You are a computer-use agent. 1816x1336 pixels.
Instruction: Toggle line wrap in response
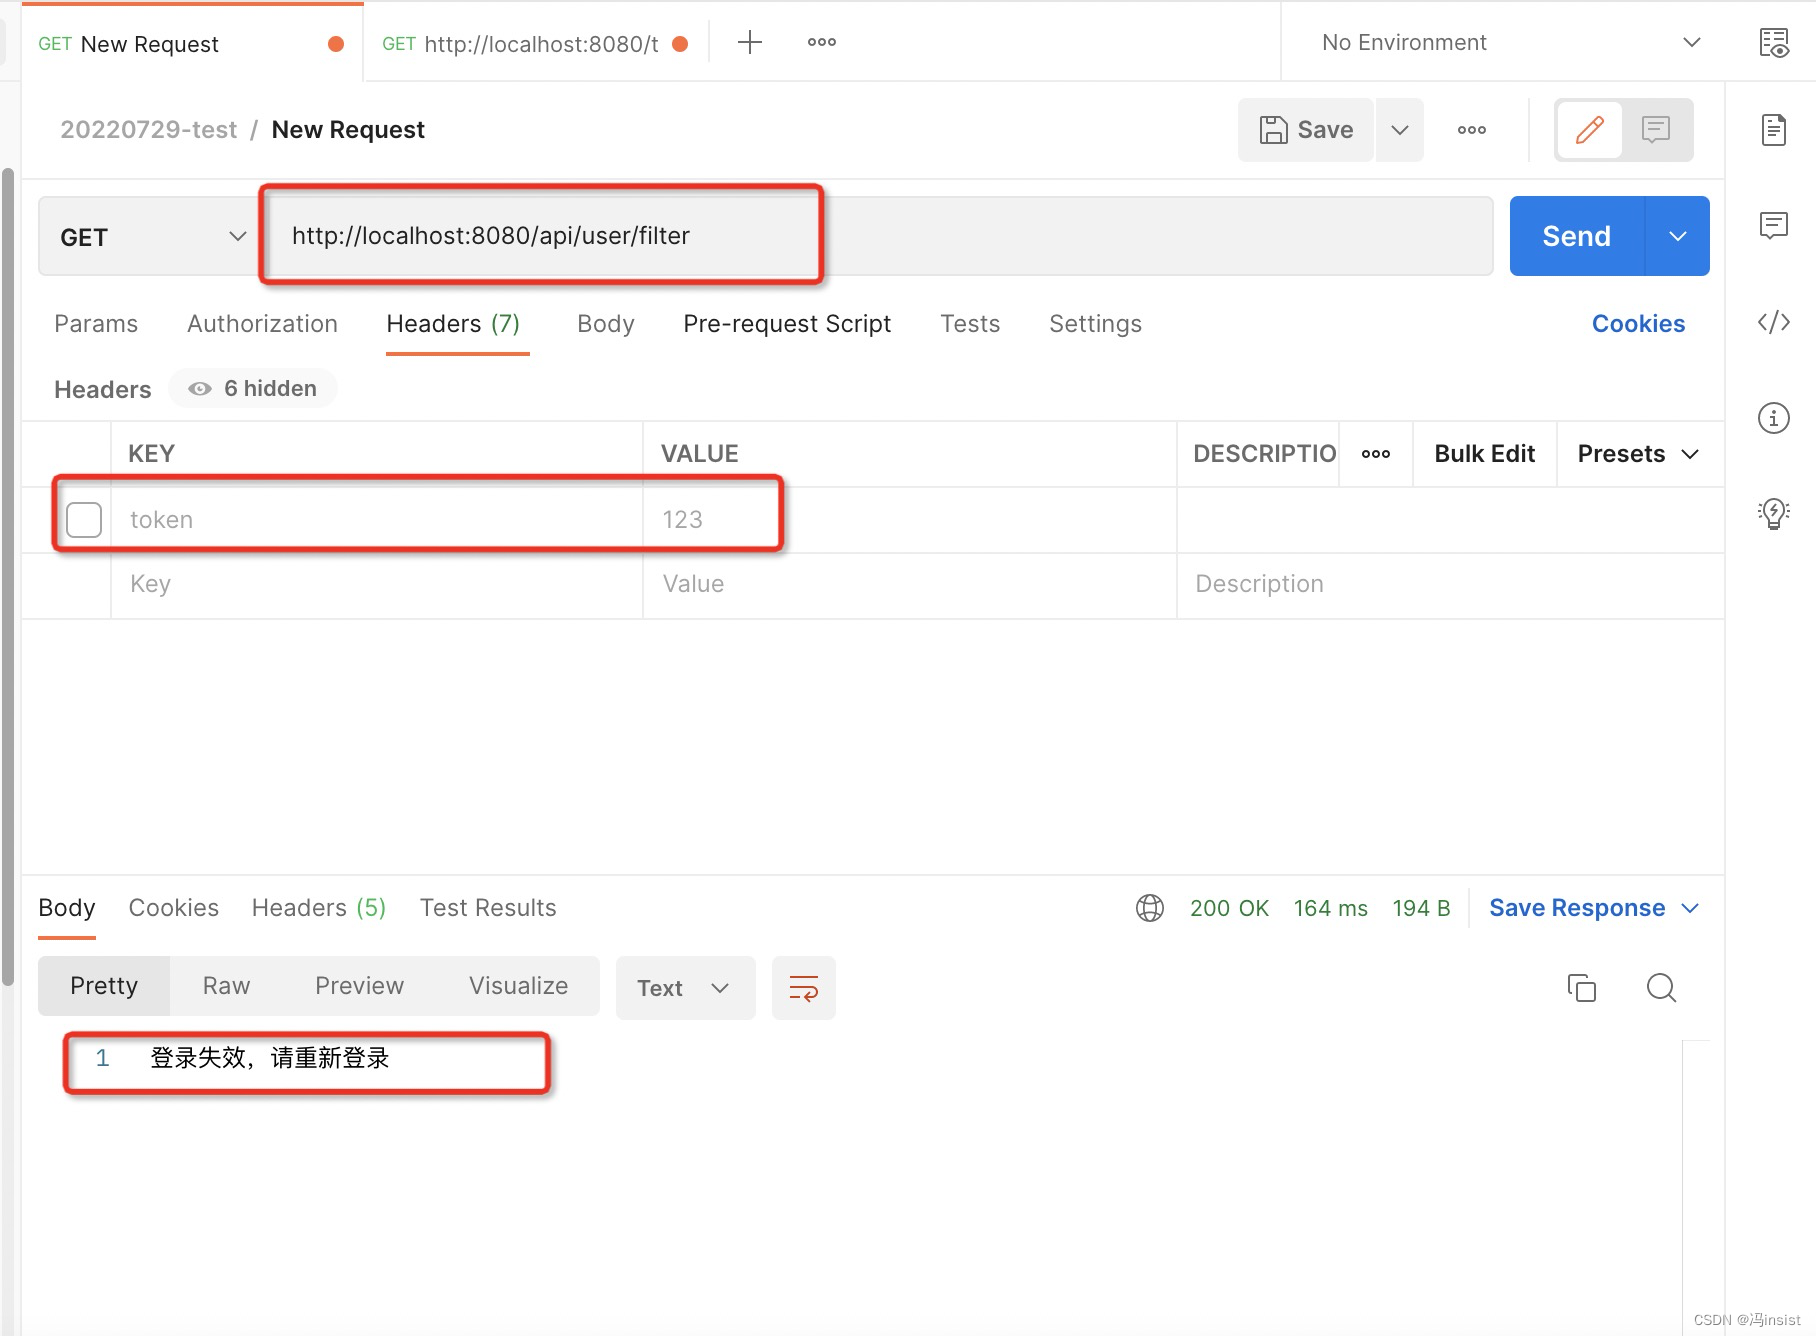[x=804, y=988]
